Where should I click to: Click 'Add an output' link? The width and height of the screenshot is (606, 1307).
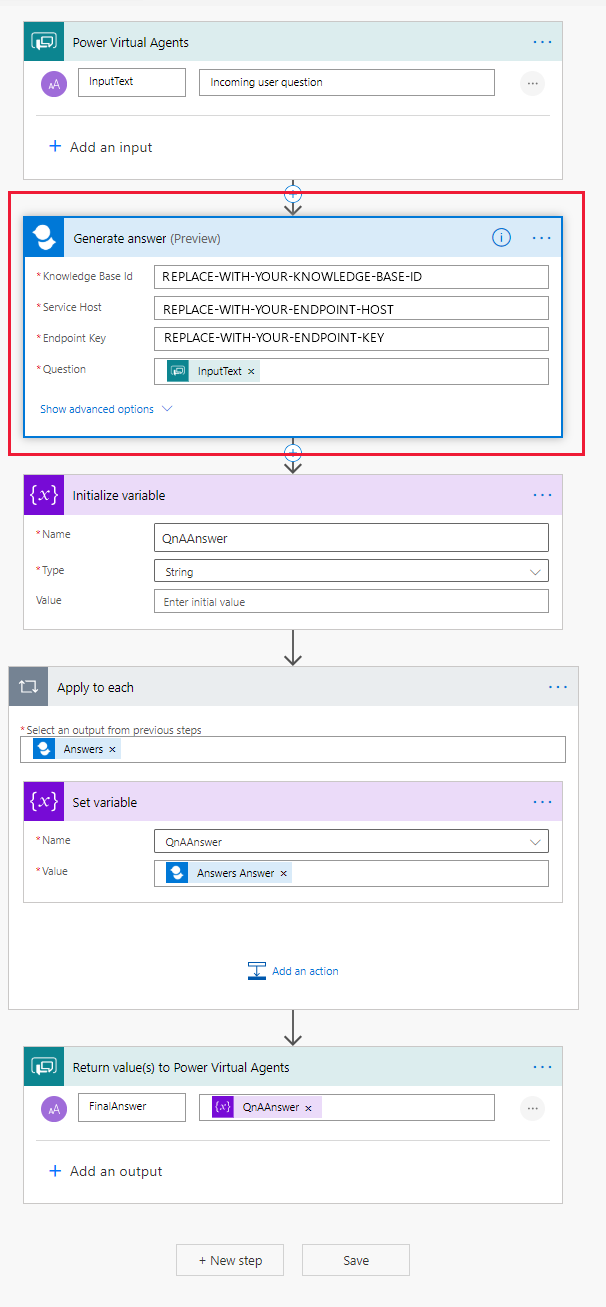pyautogui.click(x=105, y=1171)
